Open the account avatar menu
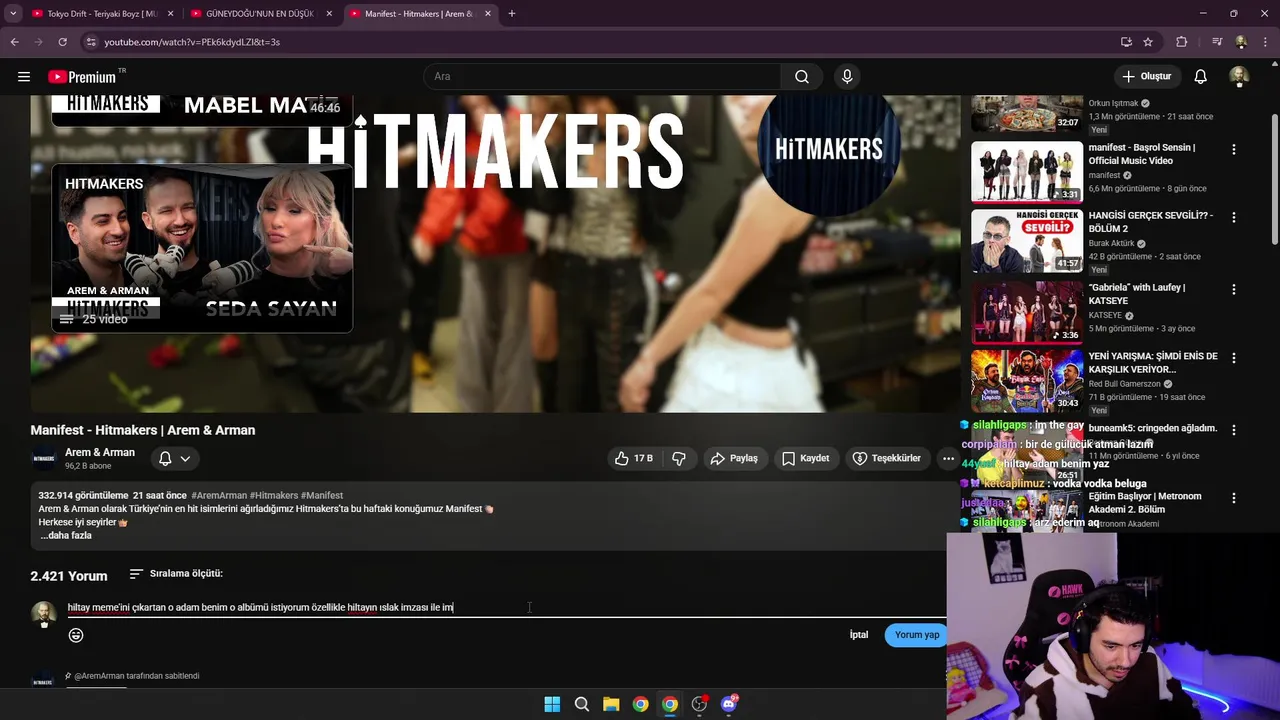Screen dimensions: 1280x720 click(1239, 76)
